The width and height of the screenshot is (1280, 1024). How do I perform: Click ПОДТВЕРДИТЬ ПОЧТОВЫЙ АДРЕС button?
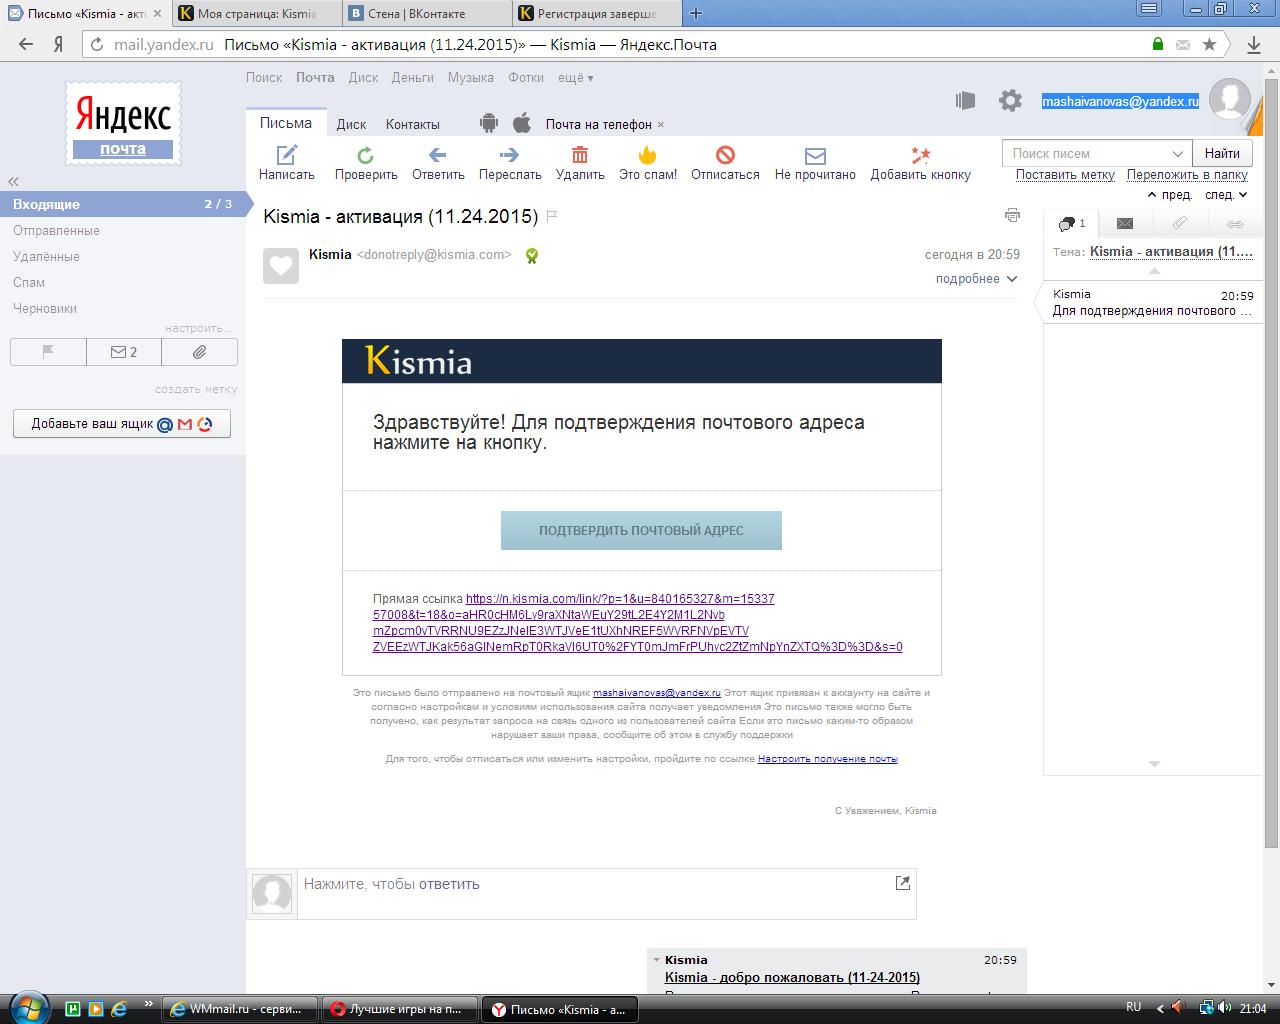(641, 530)
